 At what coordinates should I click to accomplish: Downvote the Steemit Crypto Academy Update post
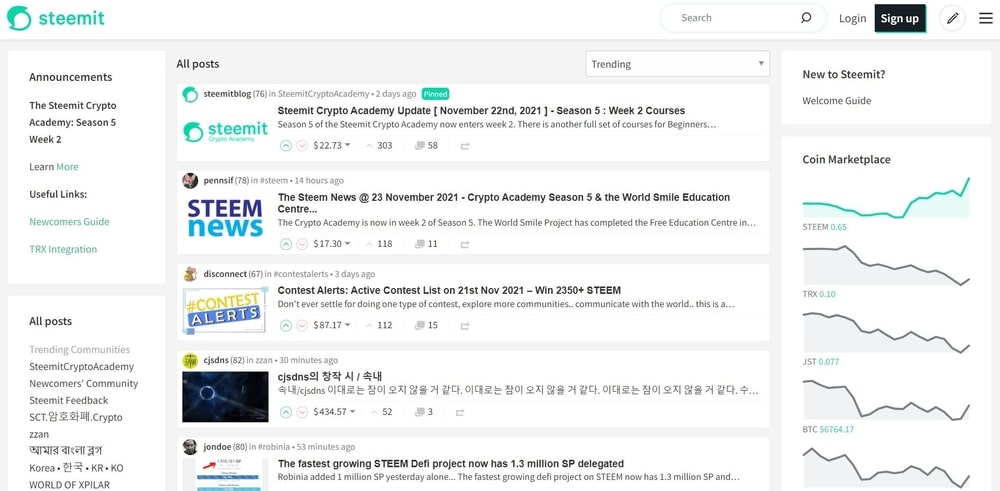(x=302, y=145)
